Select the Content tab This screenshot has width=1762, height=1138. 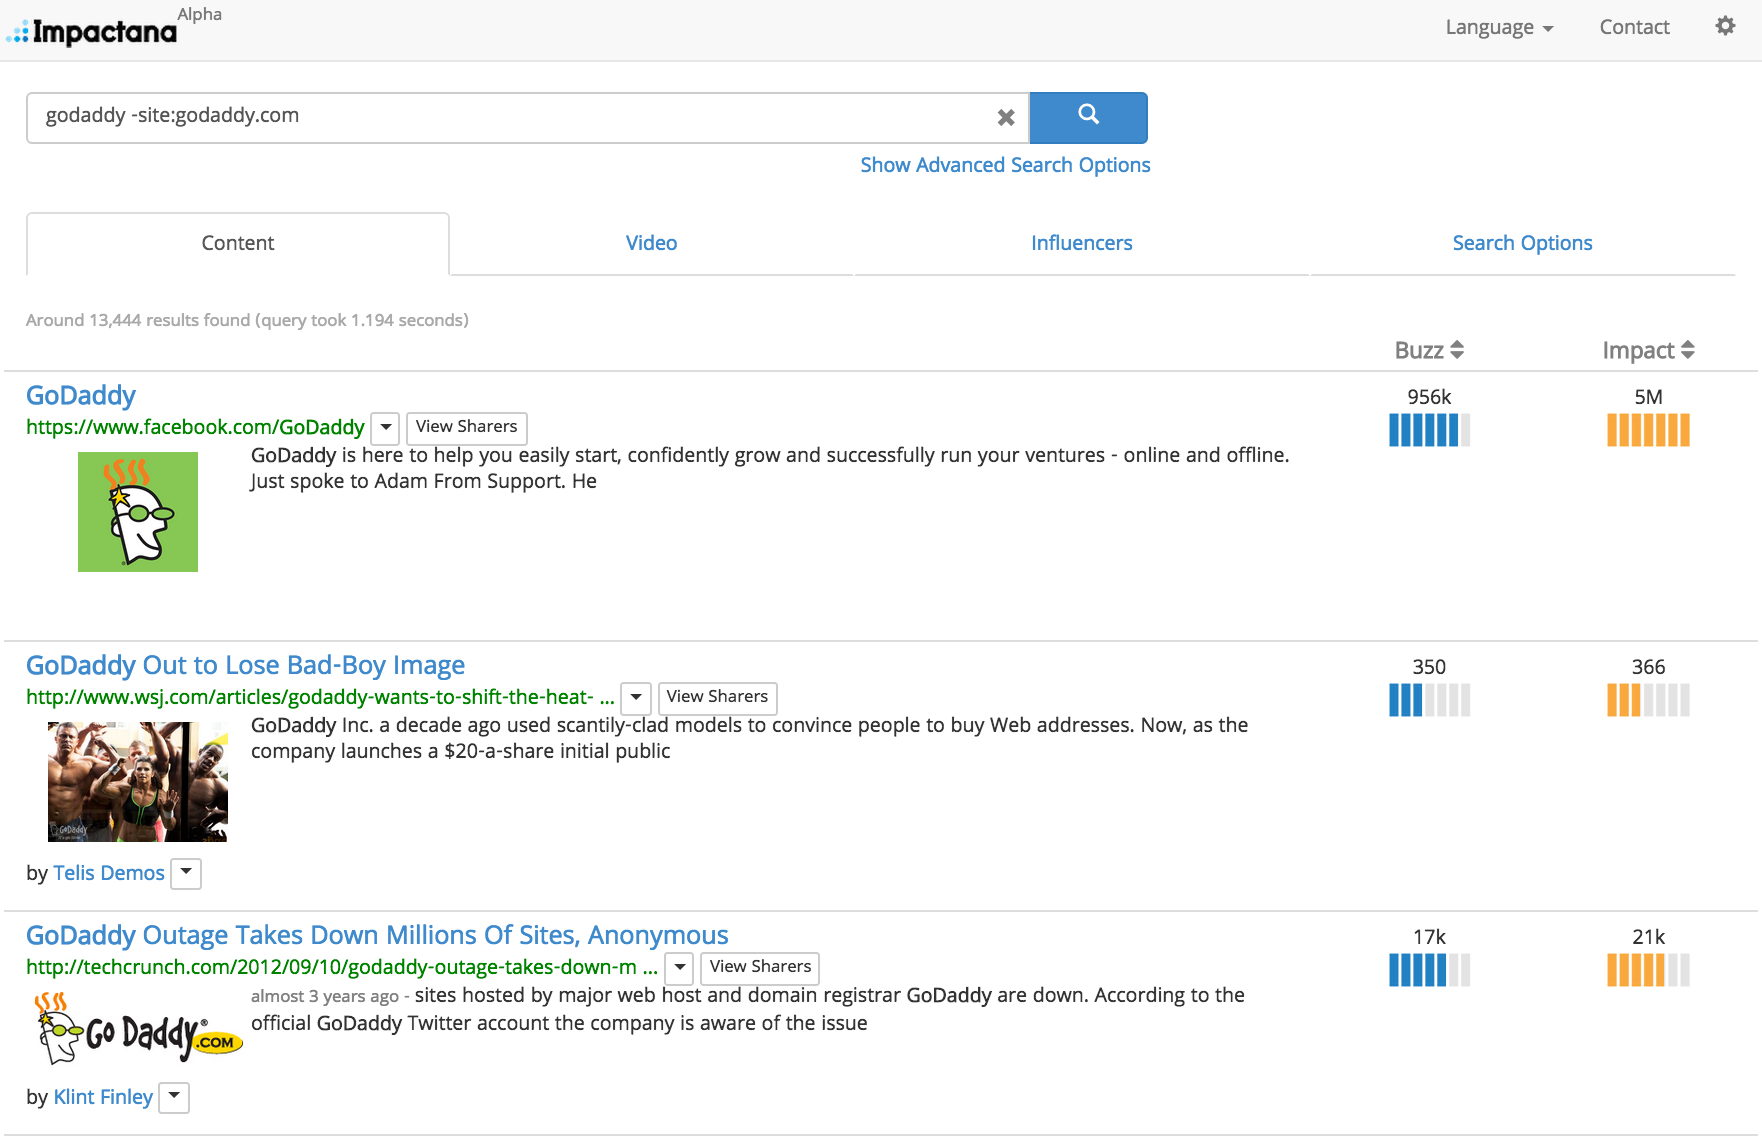point(238,243)
